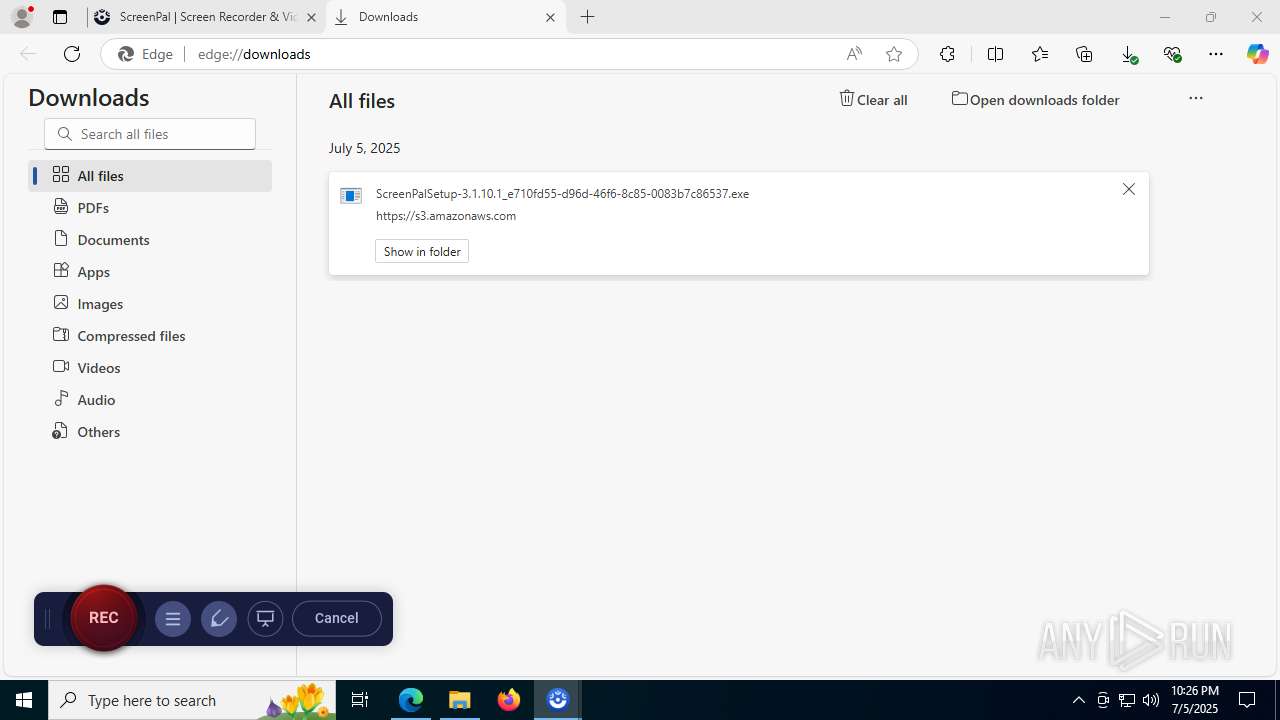Start recording with REC button
The image size is (1280, 720).
click(x=104, y=618)
